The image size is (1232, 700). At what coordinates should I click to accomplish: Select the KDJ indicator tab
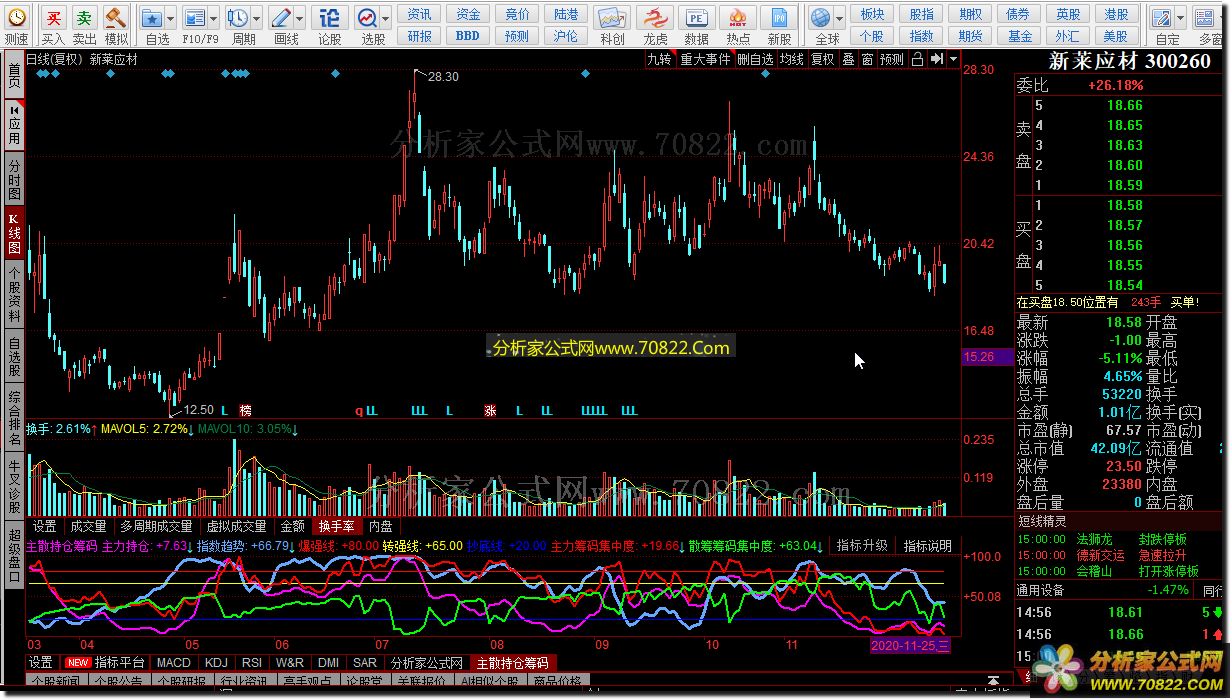(216, 663)
